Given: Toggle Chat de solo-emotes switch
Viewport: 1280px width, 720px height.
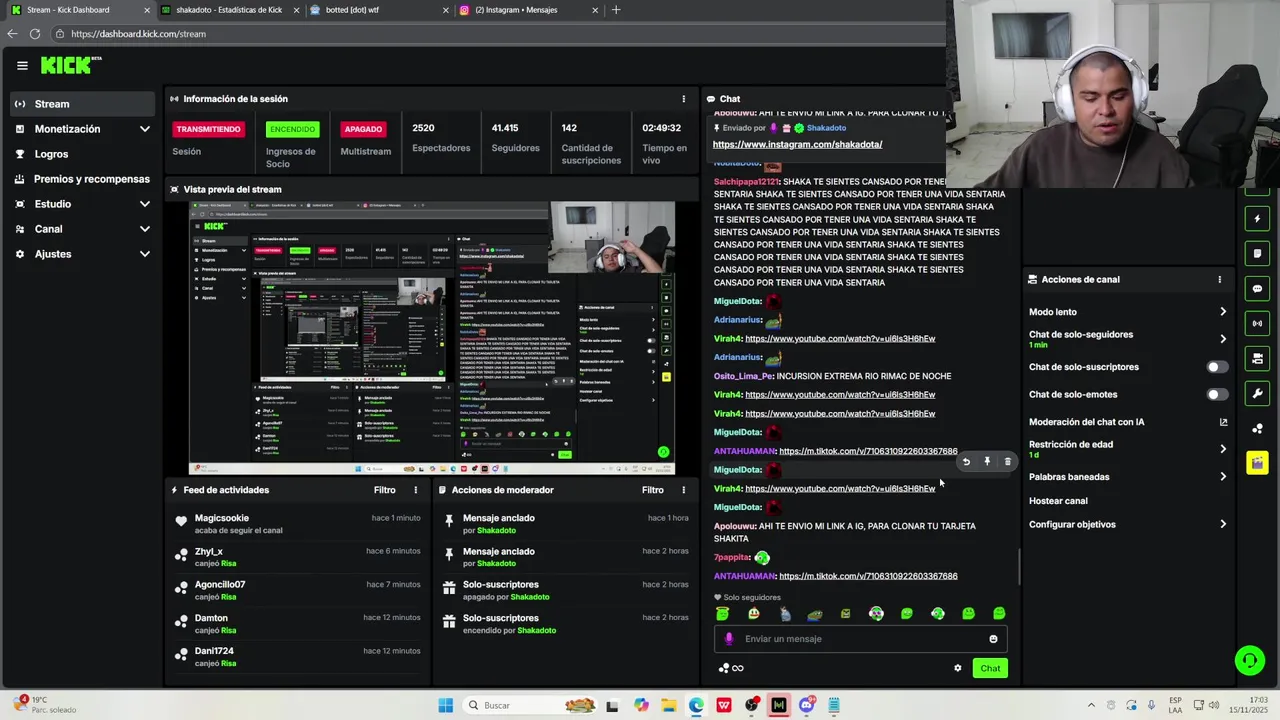Looking at the screenshot, I should (1217, 395).
